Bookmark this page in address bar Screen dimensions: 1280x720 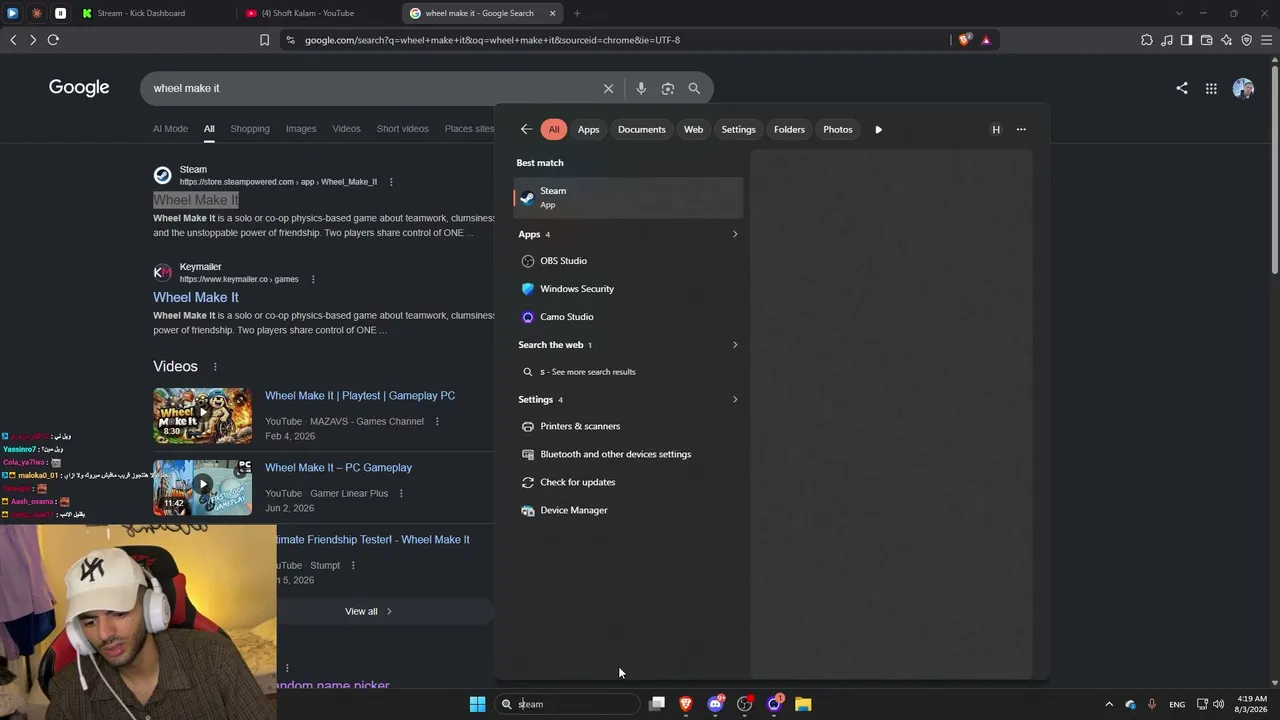coord(264,40)
